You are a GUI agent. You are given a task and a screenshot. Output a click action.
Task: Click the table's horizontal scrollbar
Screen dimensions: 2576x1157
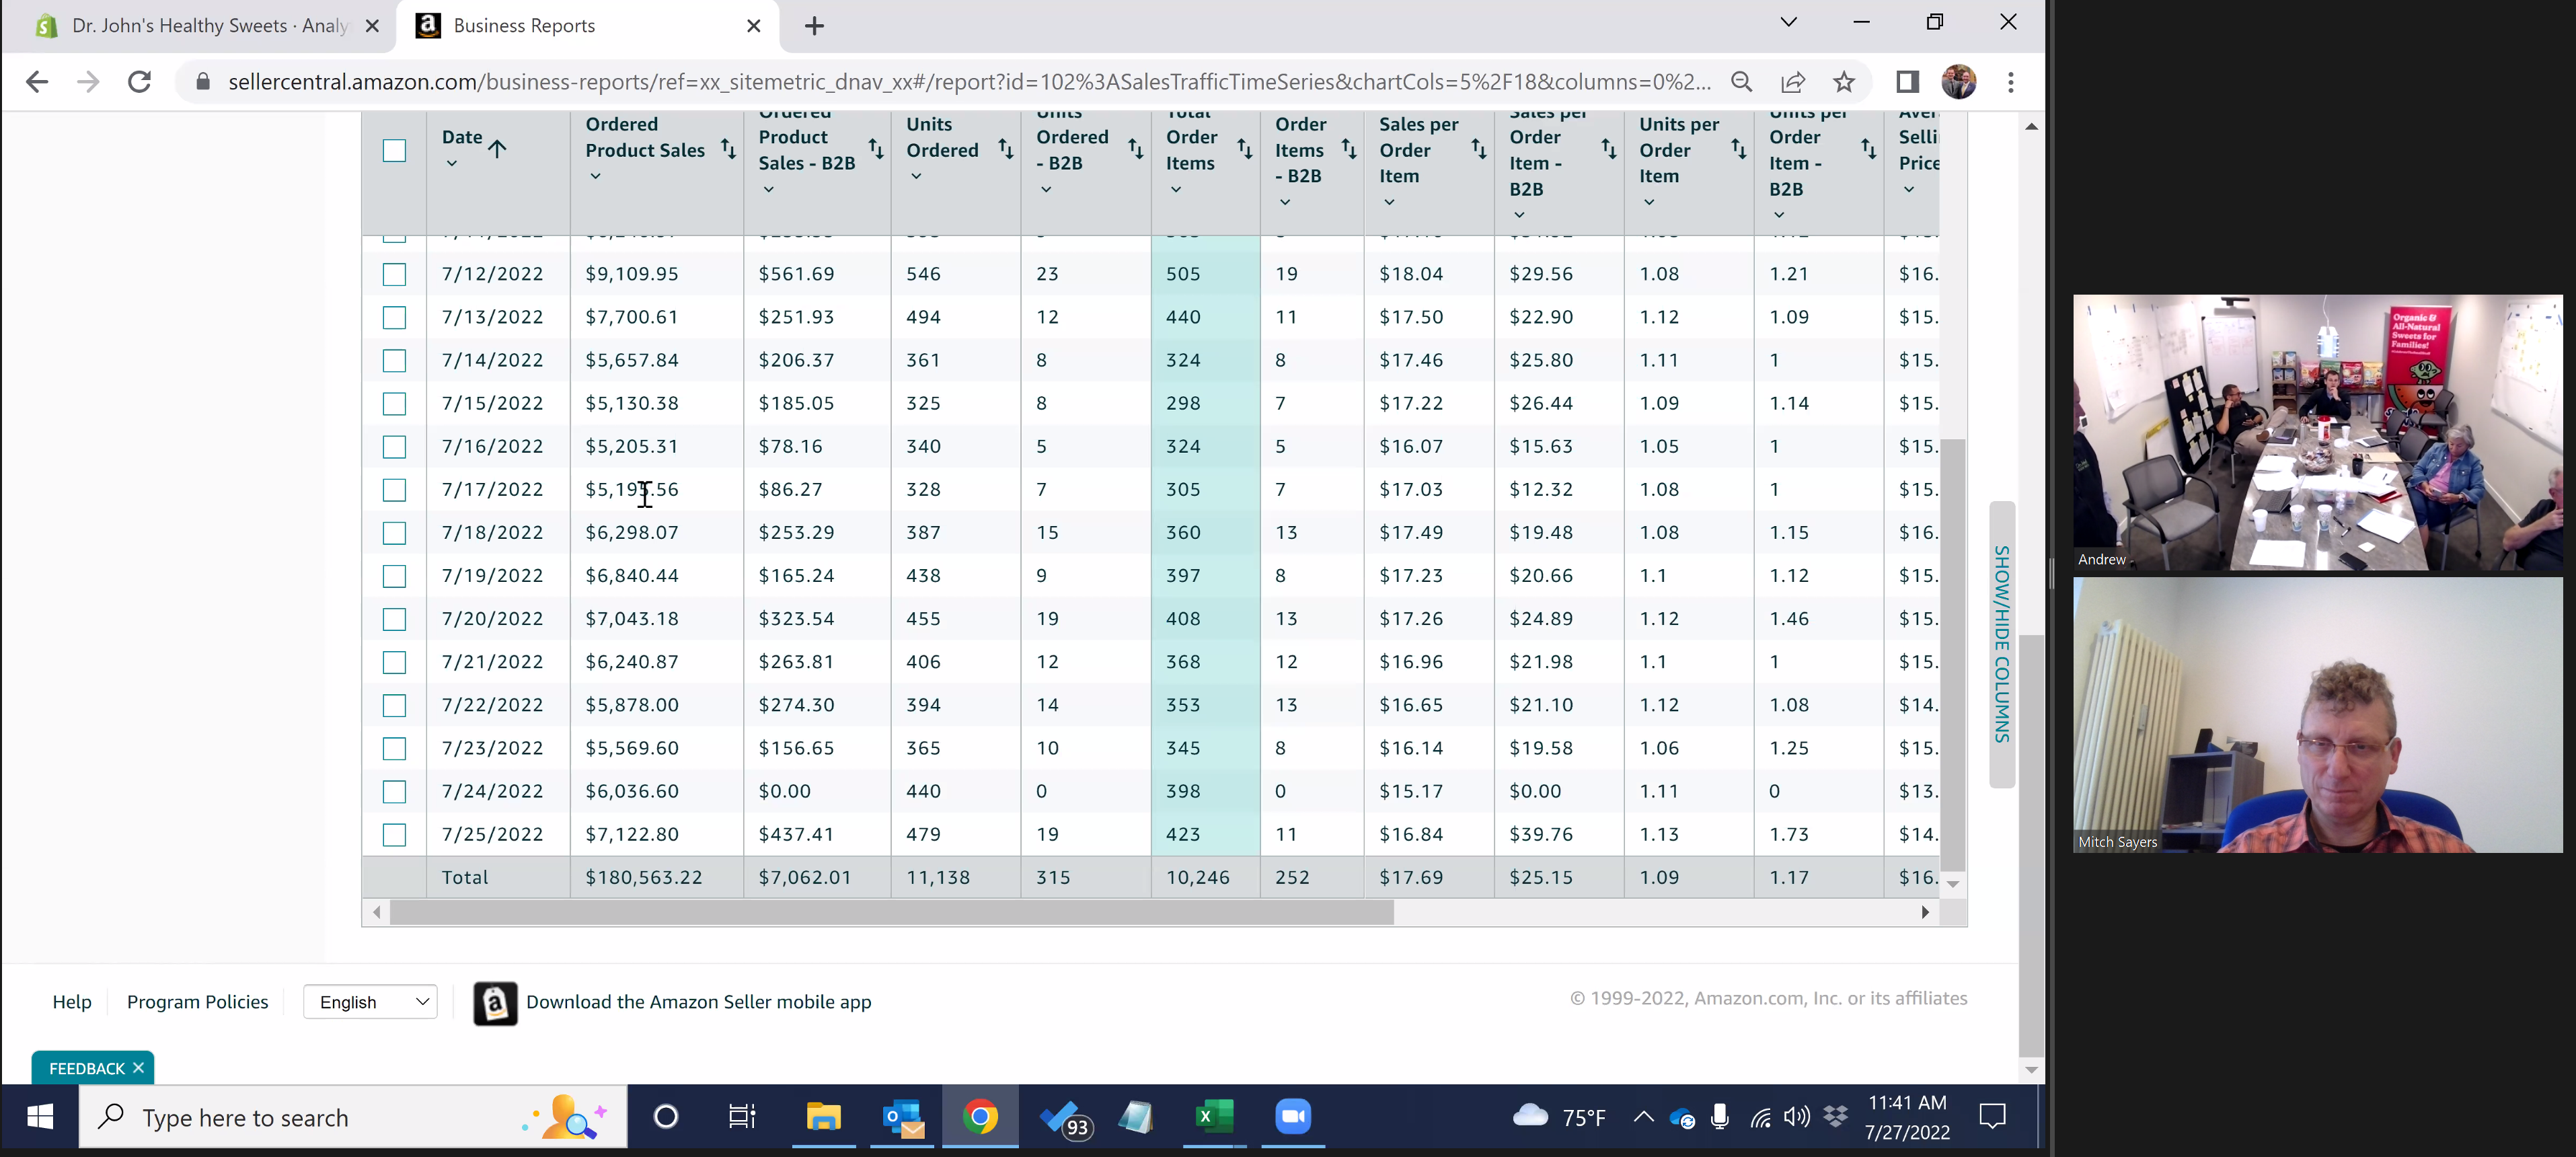click(890, 912)
